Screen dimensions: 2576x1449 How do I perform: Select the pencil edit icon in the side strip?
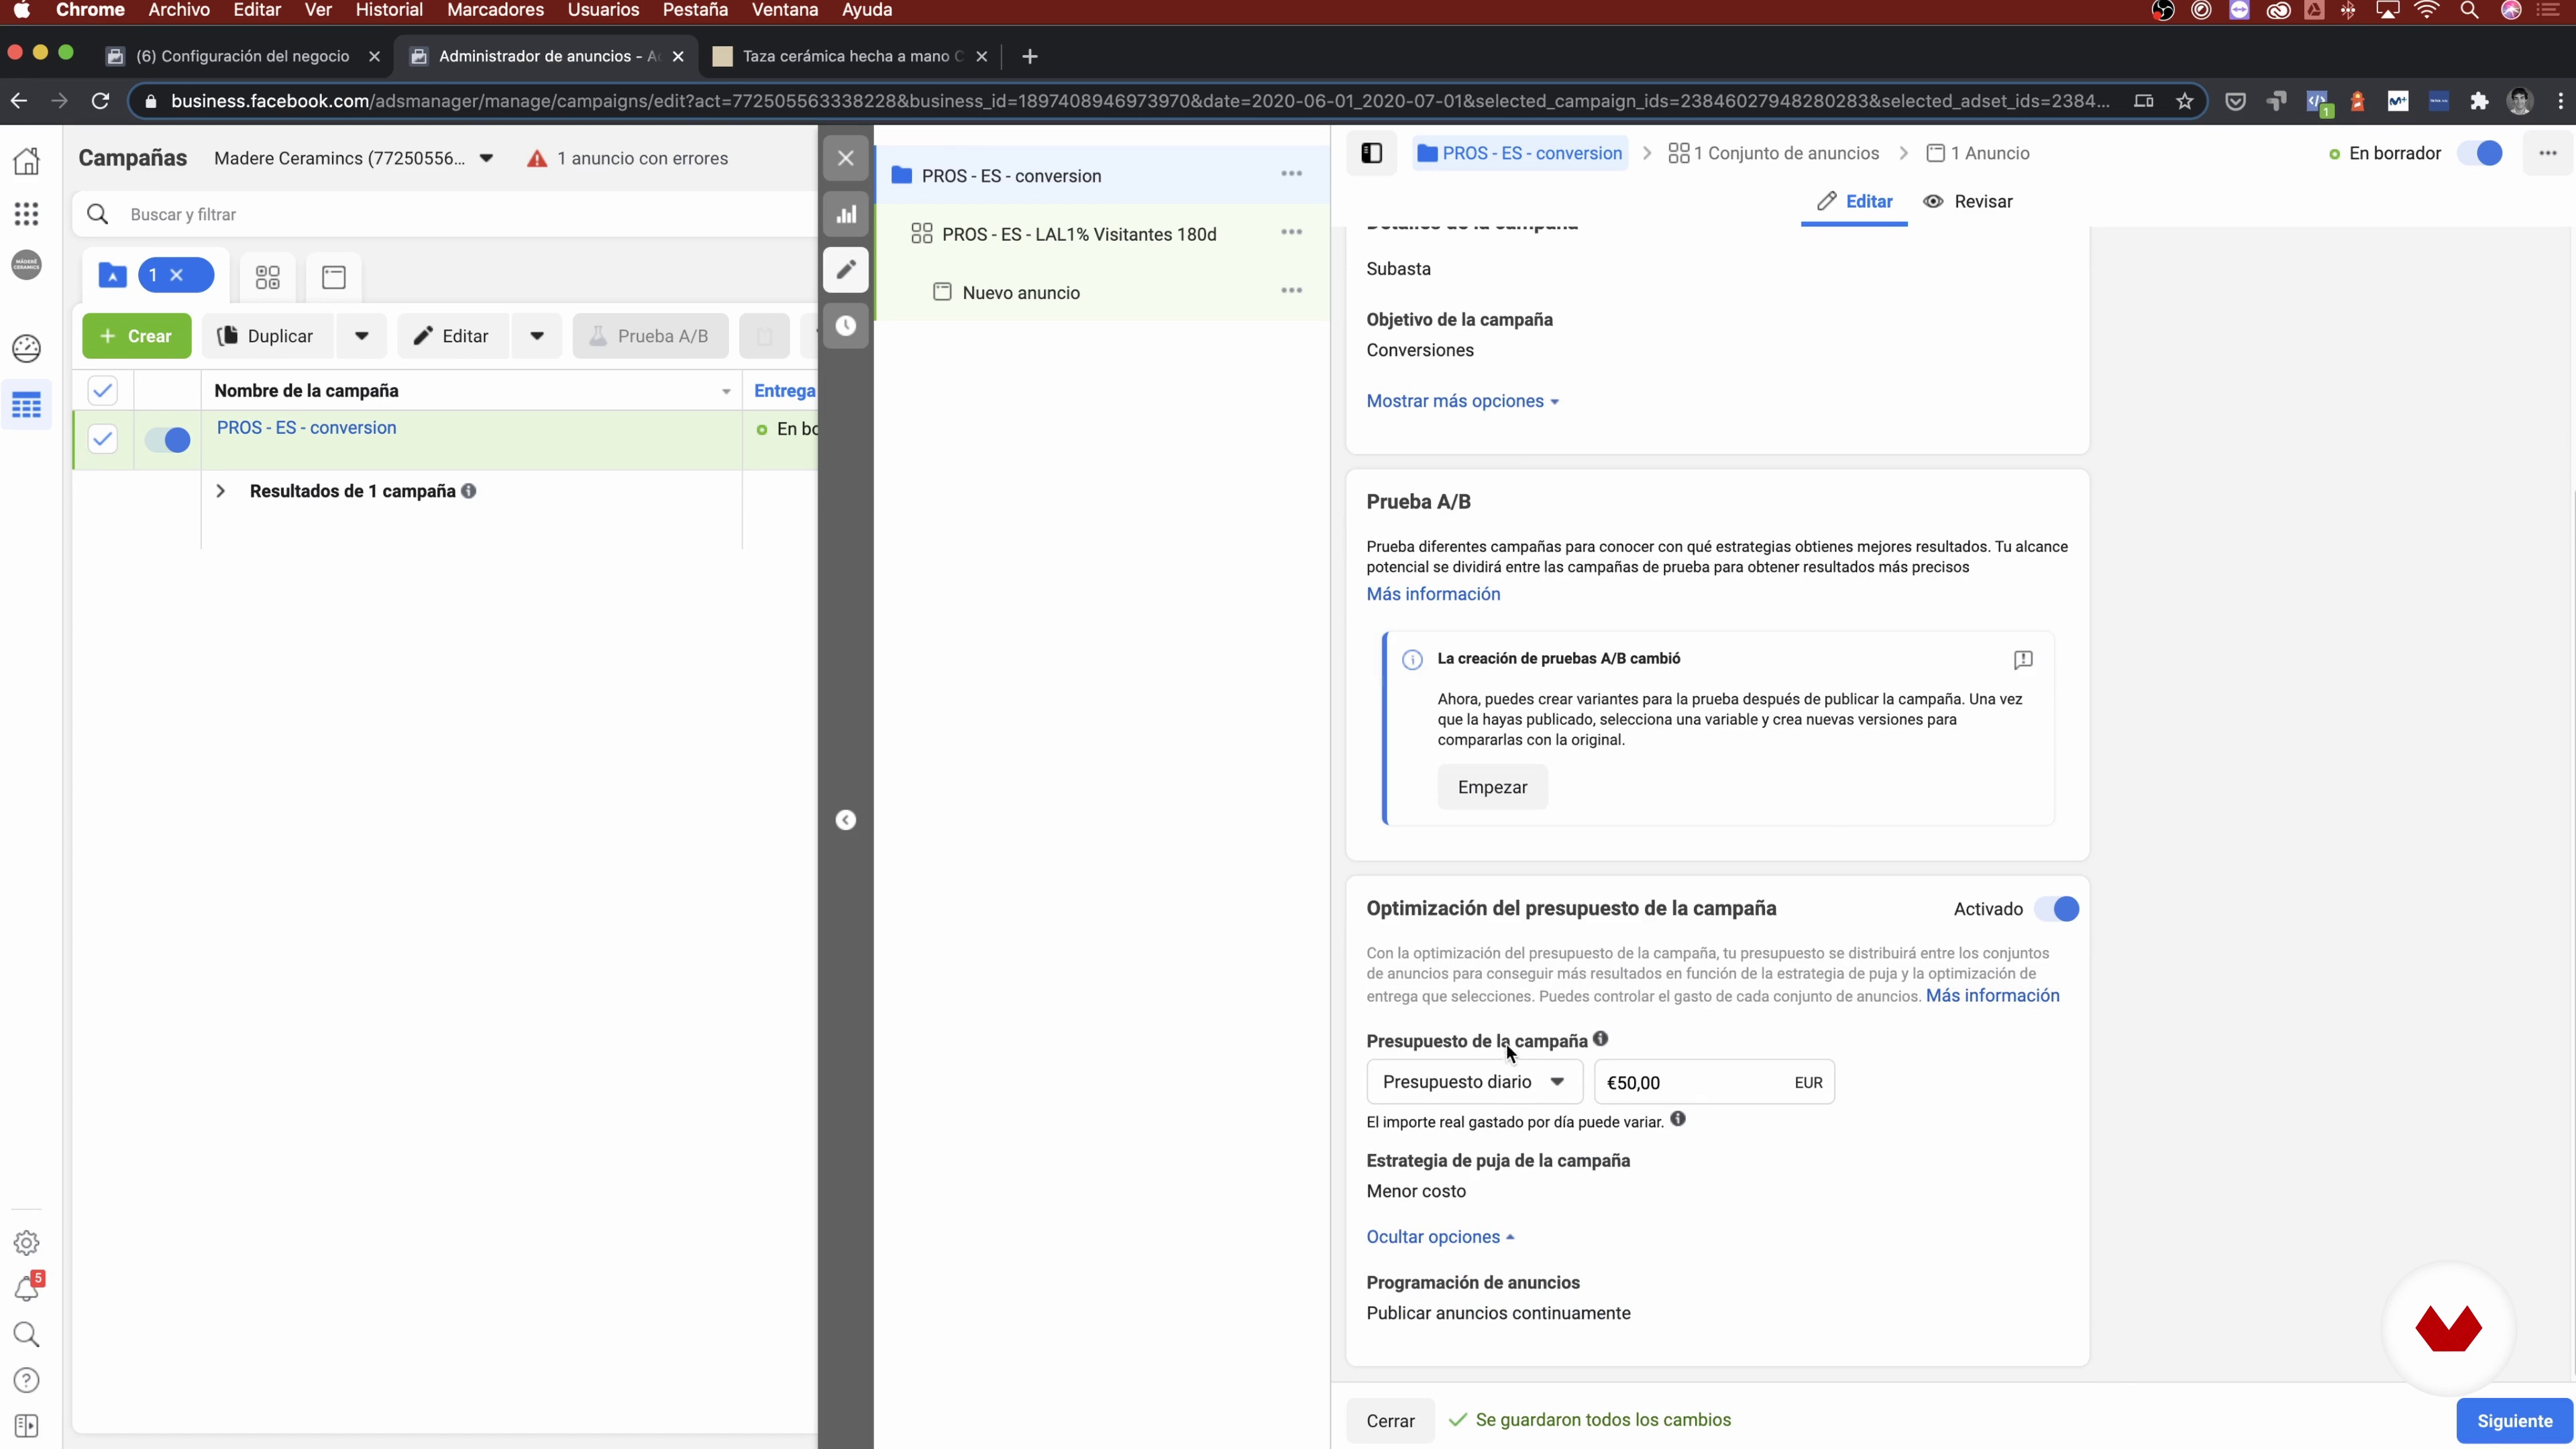pyautogui.click(x=846, y=269)
